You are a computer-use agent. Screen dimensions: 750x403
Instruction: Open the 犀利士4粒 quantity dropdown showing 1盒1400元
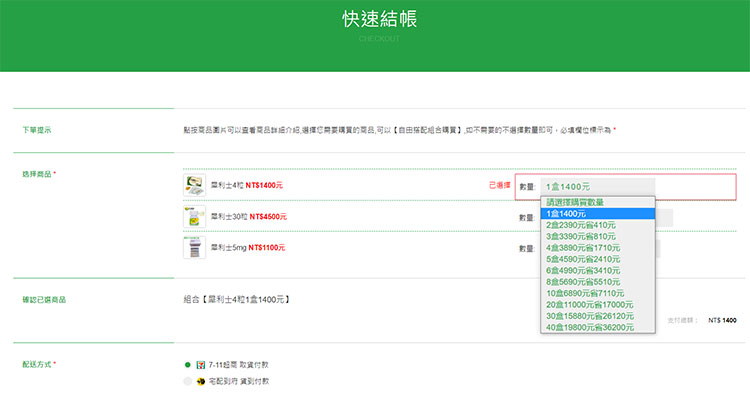click(x=597, y=187)
